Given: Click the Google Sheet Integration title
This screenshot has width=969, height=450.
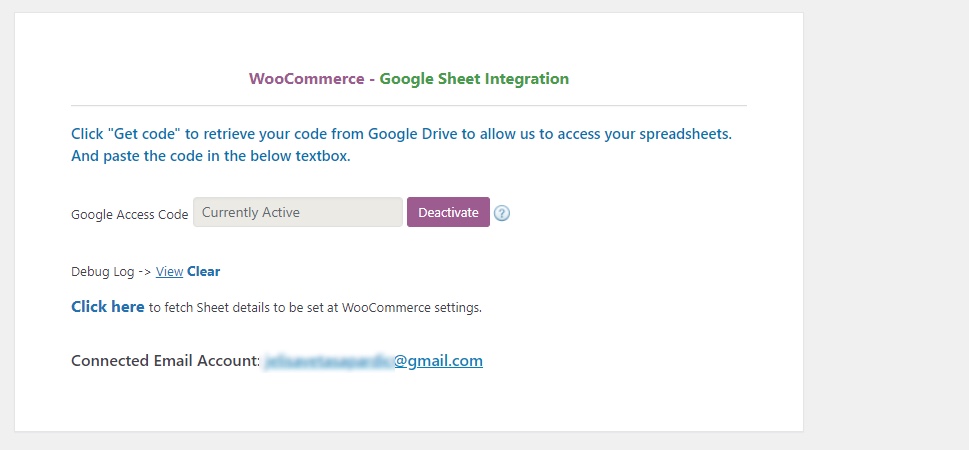Looking at the screenshot, I should (x=474, y=79).
